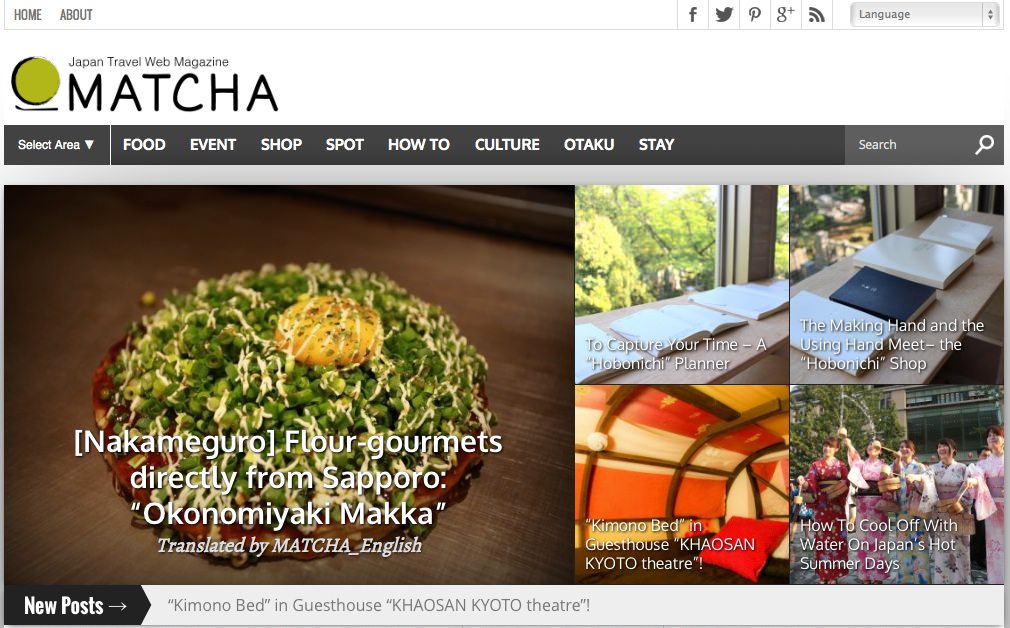The image size is (1010, 628).
Task: Go to the HOME link
Action: coord(28,15)
